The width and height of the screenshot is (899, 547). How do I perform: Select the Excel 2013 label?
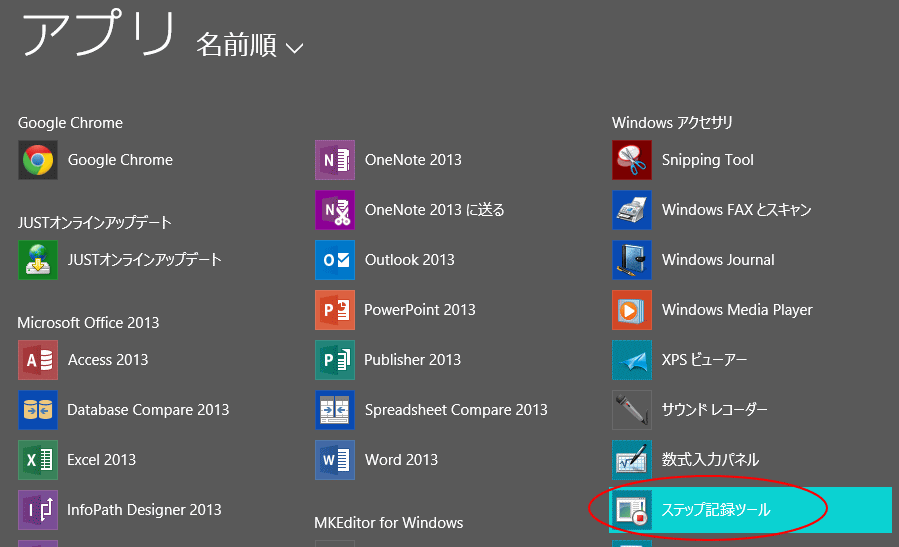coord(101,460)
